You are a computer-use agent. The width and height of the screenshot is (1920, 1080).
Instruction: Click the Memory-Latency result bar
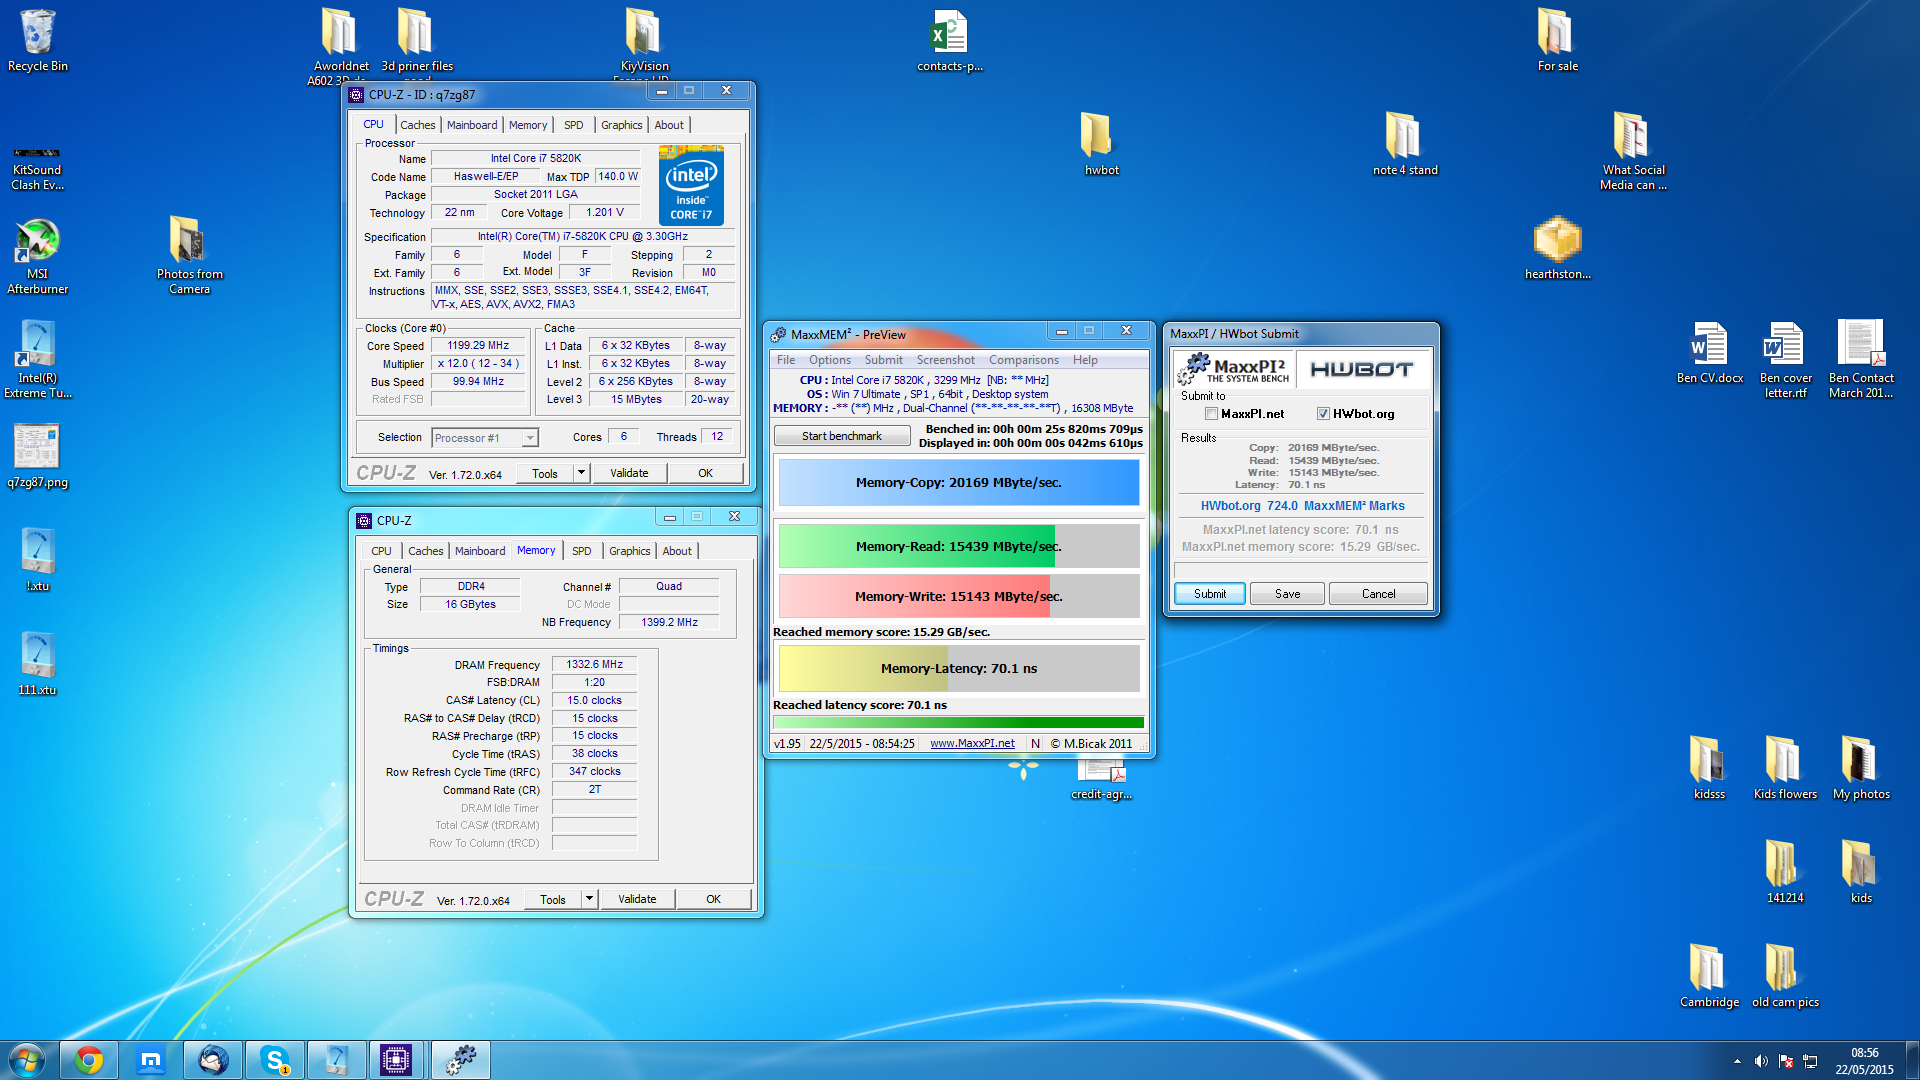click(x=958, y=669)
